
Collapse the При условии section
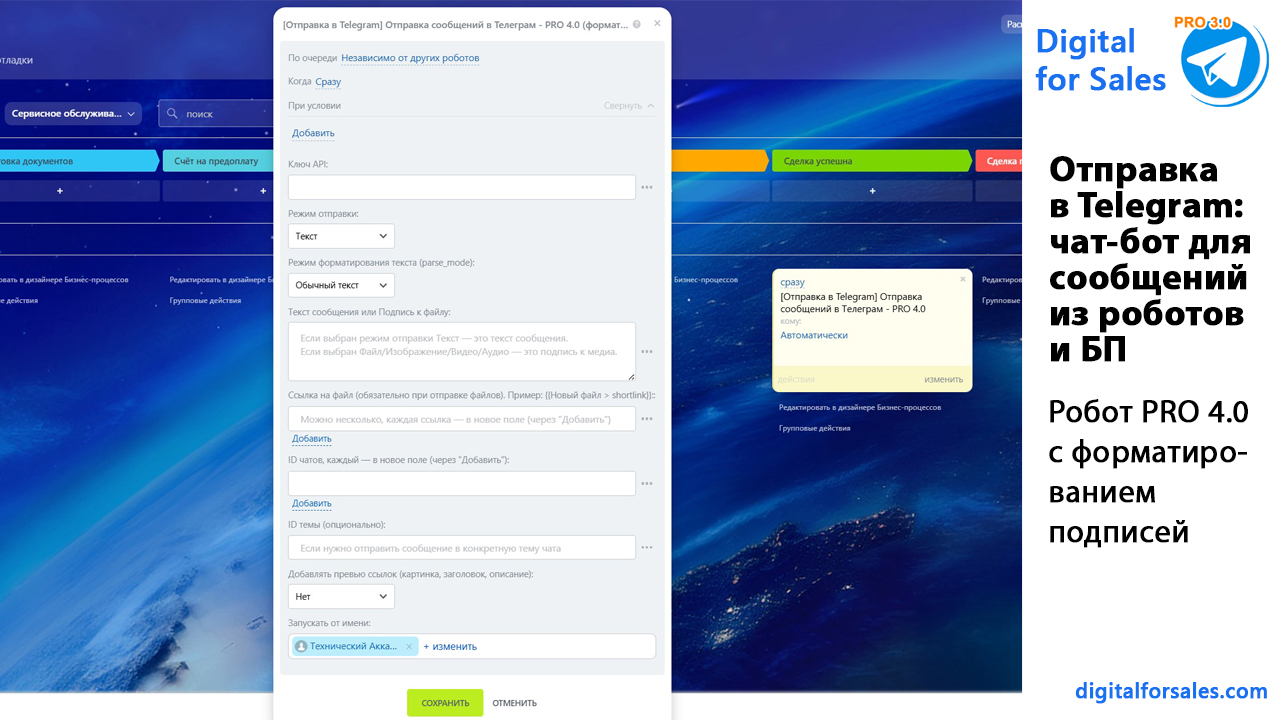click(x=629, y=105)
